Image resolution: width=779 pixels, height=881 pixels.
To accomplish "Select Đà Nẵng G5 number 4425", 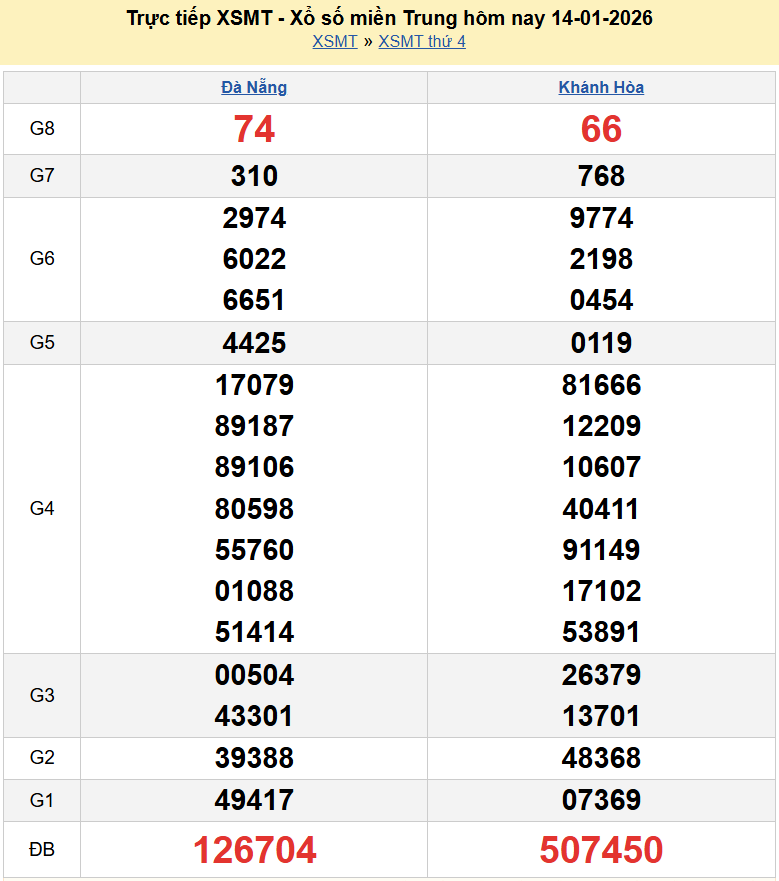I will pos(254,343).
